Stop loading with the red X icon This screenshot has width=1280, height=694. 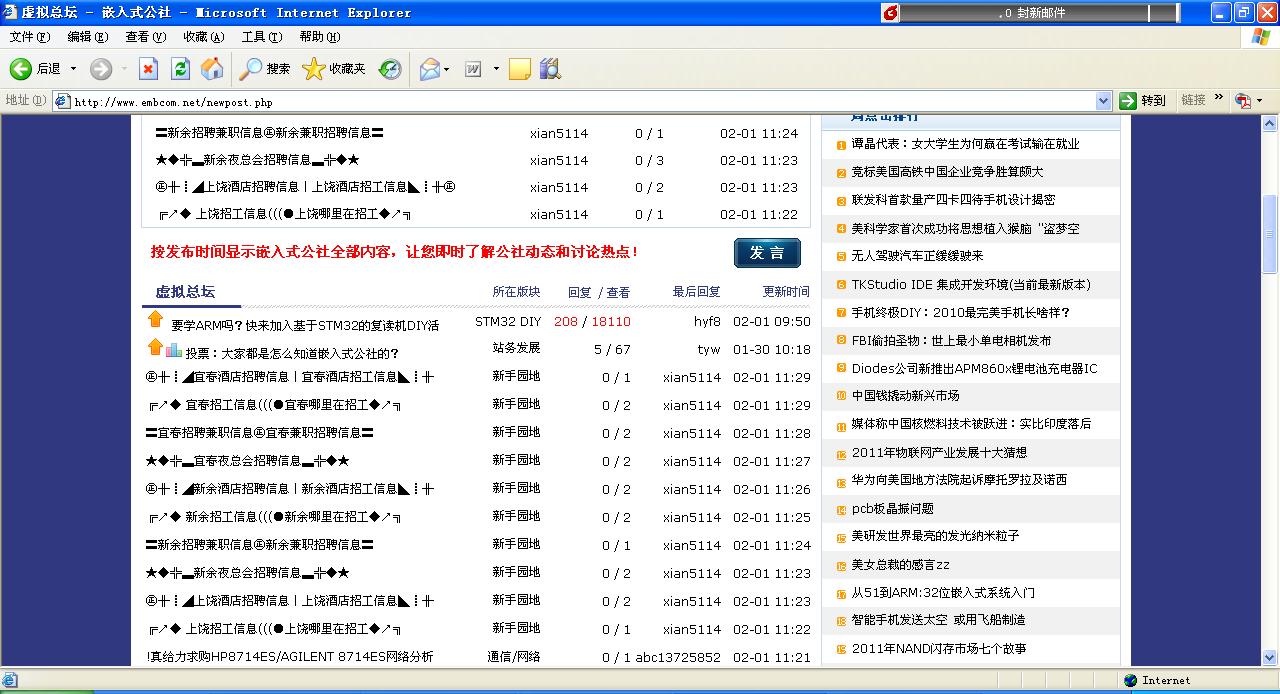click(x=148, y=69)
